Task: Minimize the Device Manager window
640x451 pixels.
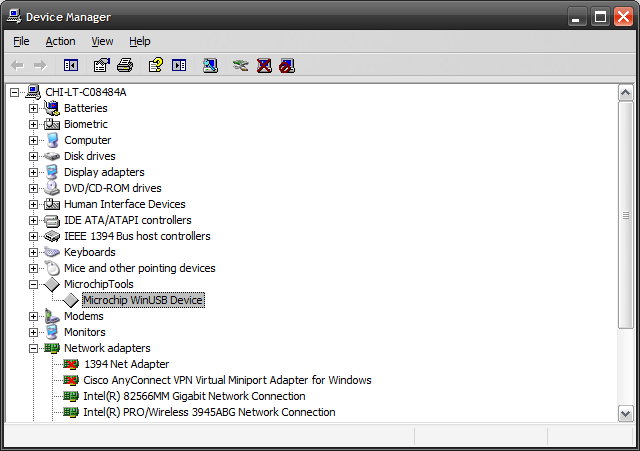Action: tap(576, 17)
